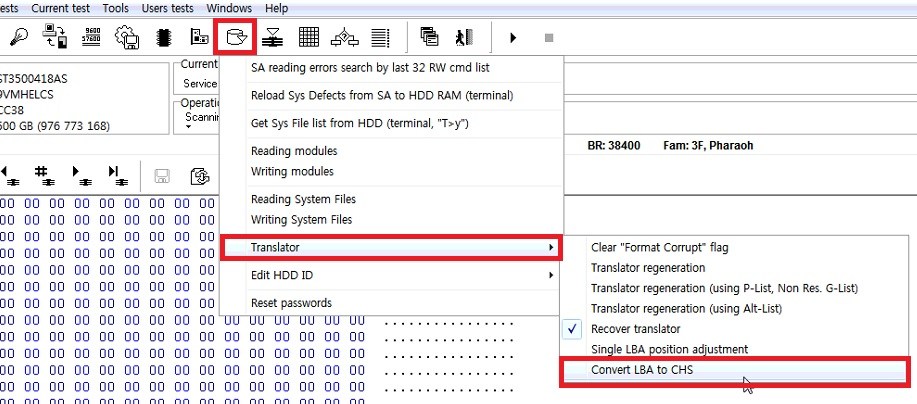This screenshot has width=917, height=404.
Task: Open the highlighted service area tools icon
Action: [x=236, y=38]
